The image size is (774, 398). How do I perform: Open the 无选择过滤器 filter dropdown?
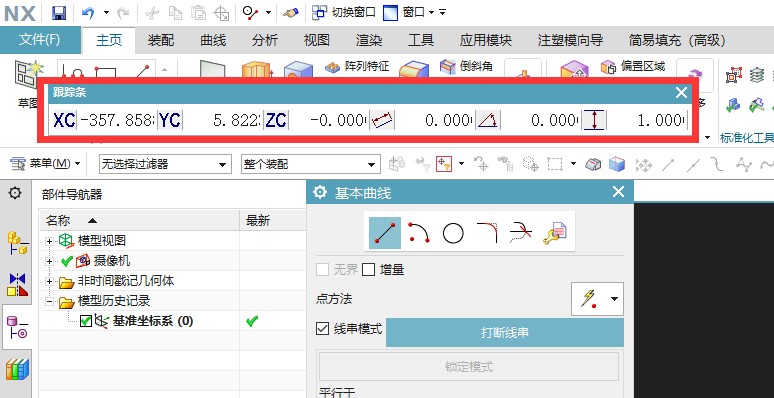click(x=165, y=164)
